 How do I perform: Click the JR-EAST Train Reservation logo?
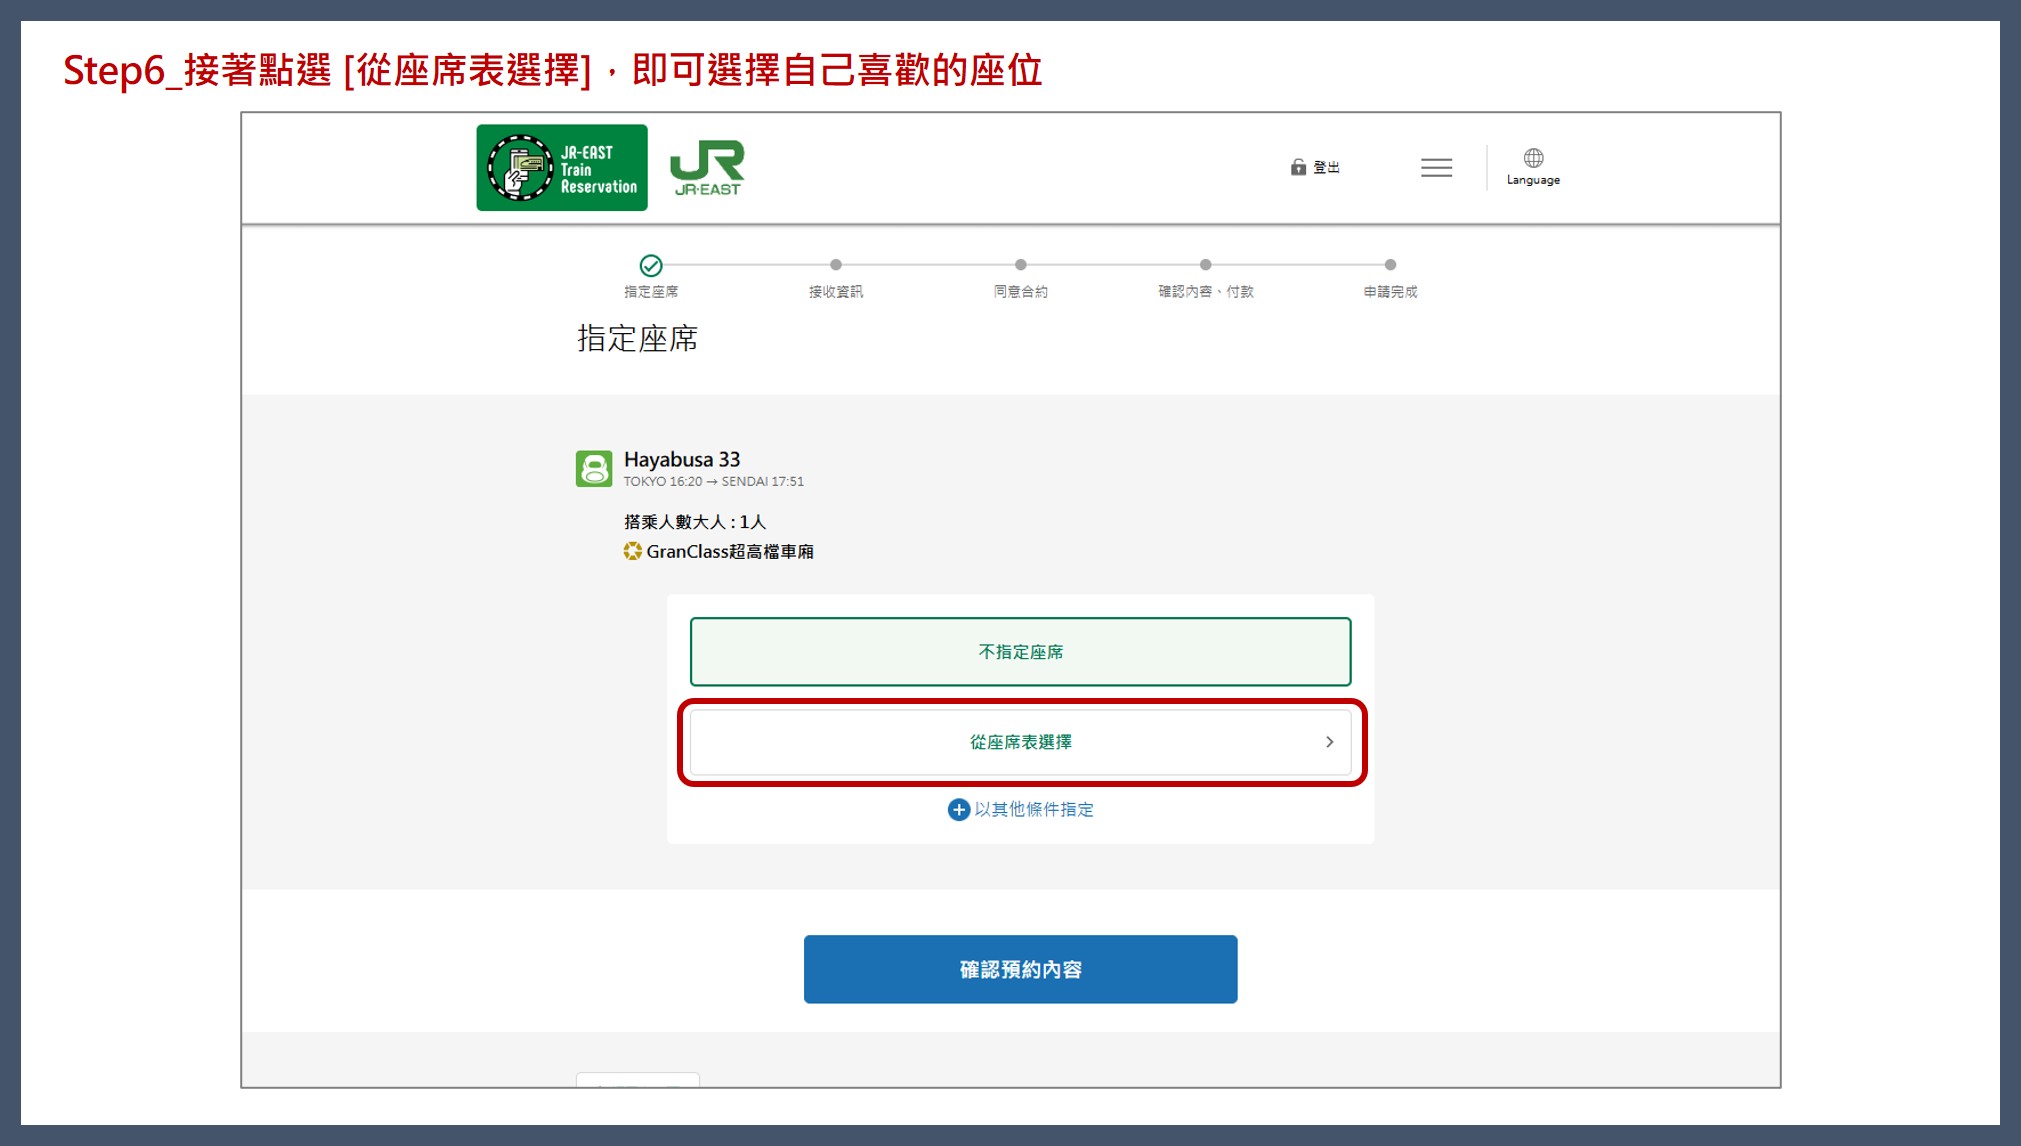[561, 168]
